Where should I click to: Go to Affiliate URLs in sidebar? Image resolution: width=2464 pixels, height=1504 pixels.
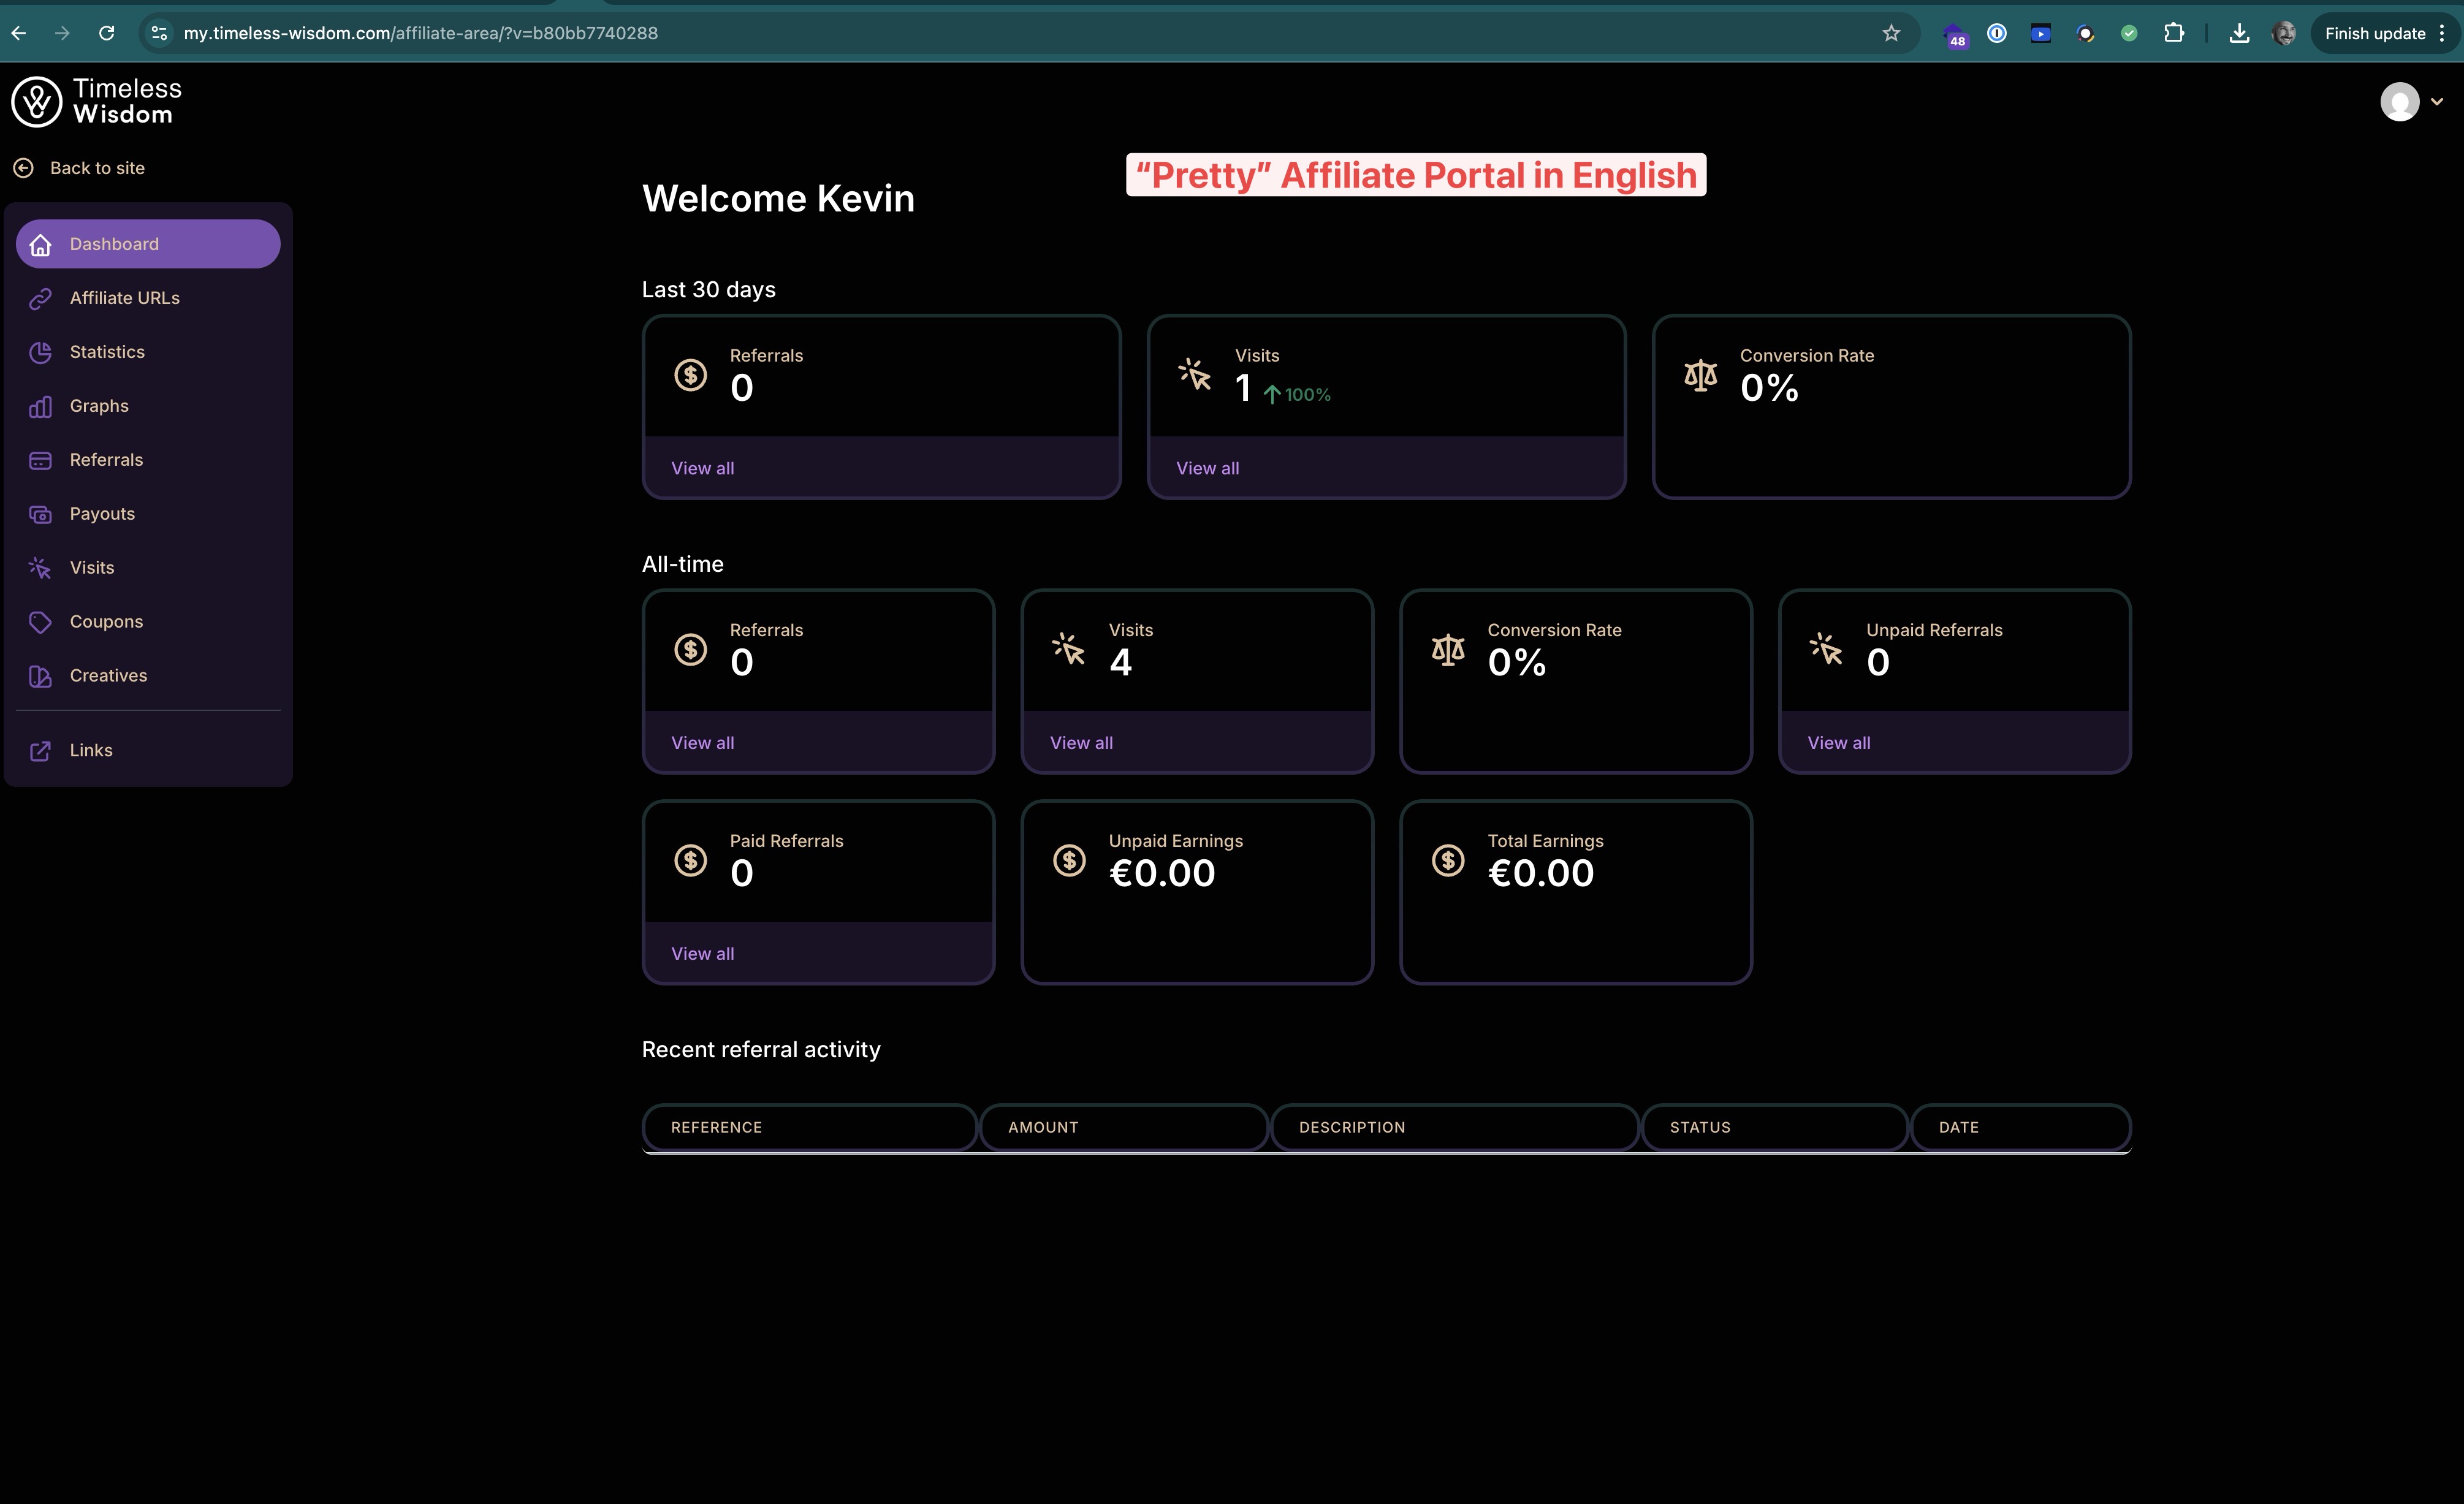click(x=148, y=298)
